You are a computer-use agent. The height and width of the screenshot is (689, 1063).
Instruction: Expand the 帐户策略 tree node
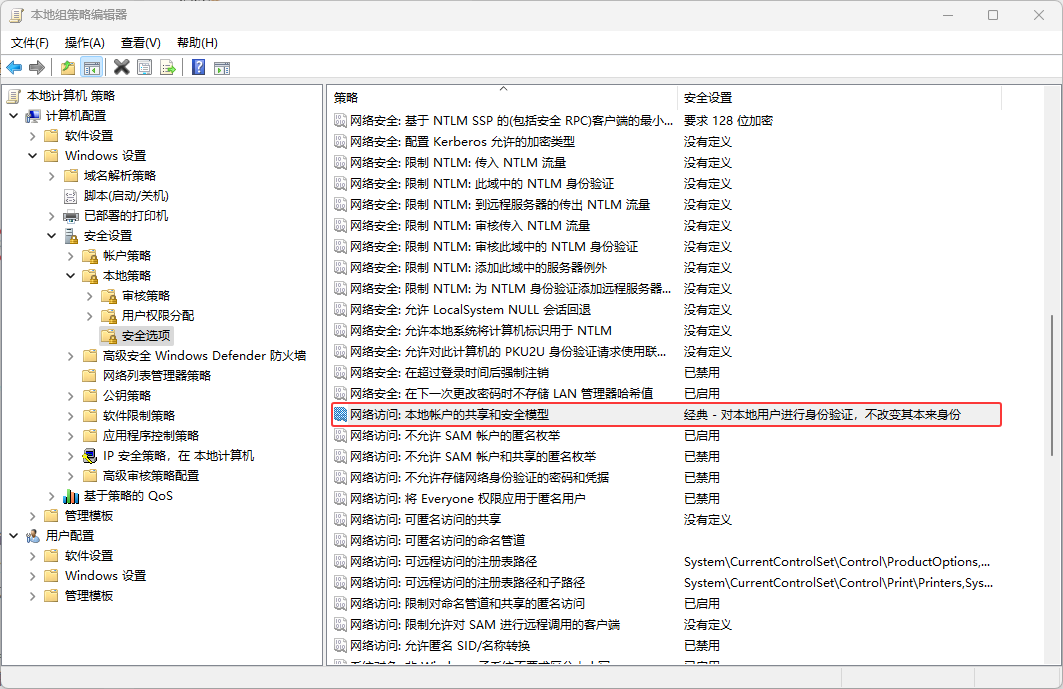coord(71,256)
